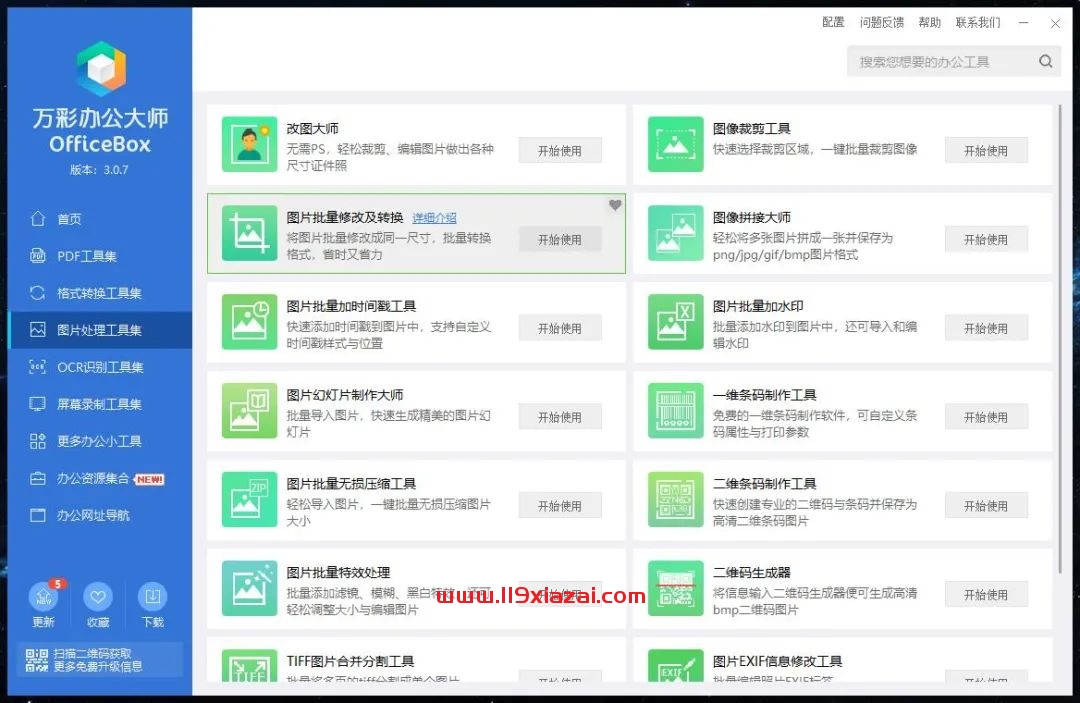This screenshot has width=1080, height=703.
Task: Open 格式转换工具集 in the sidebar
Action: coord(100,293)
